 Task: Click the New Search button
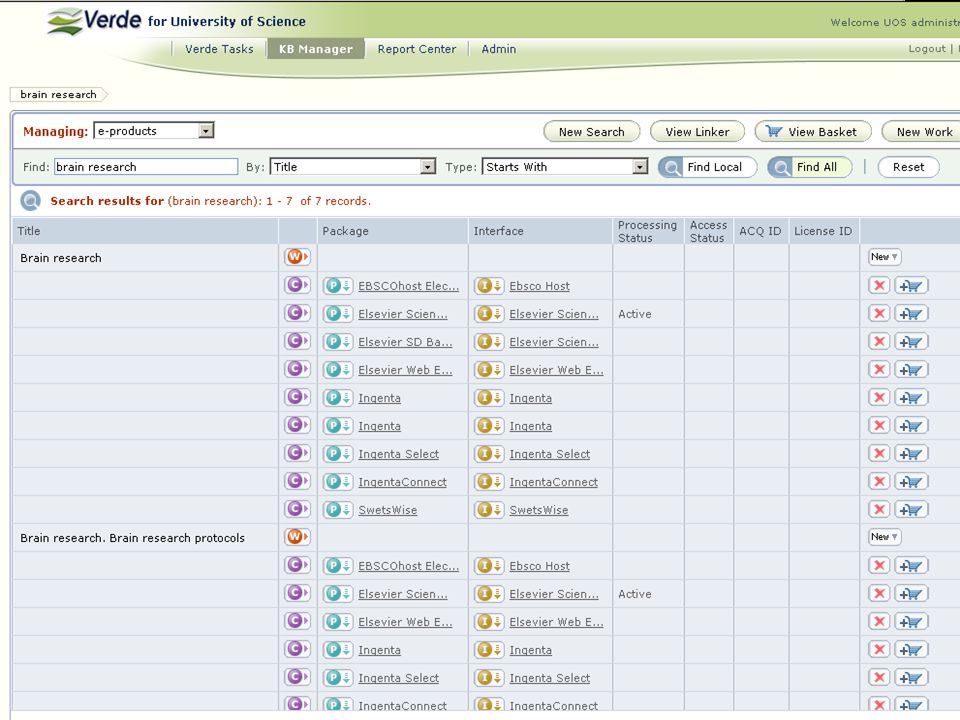pos(591,132)
